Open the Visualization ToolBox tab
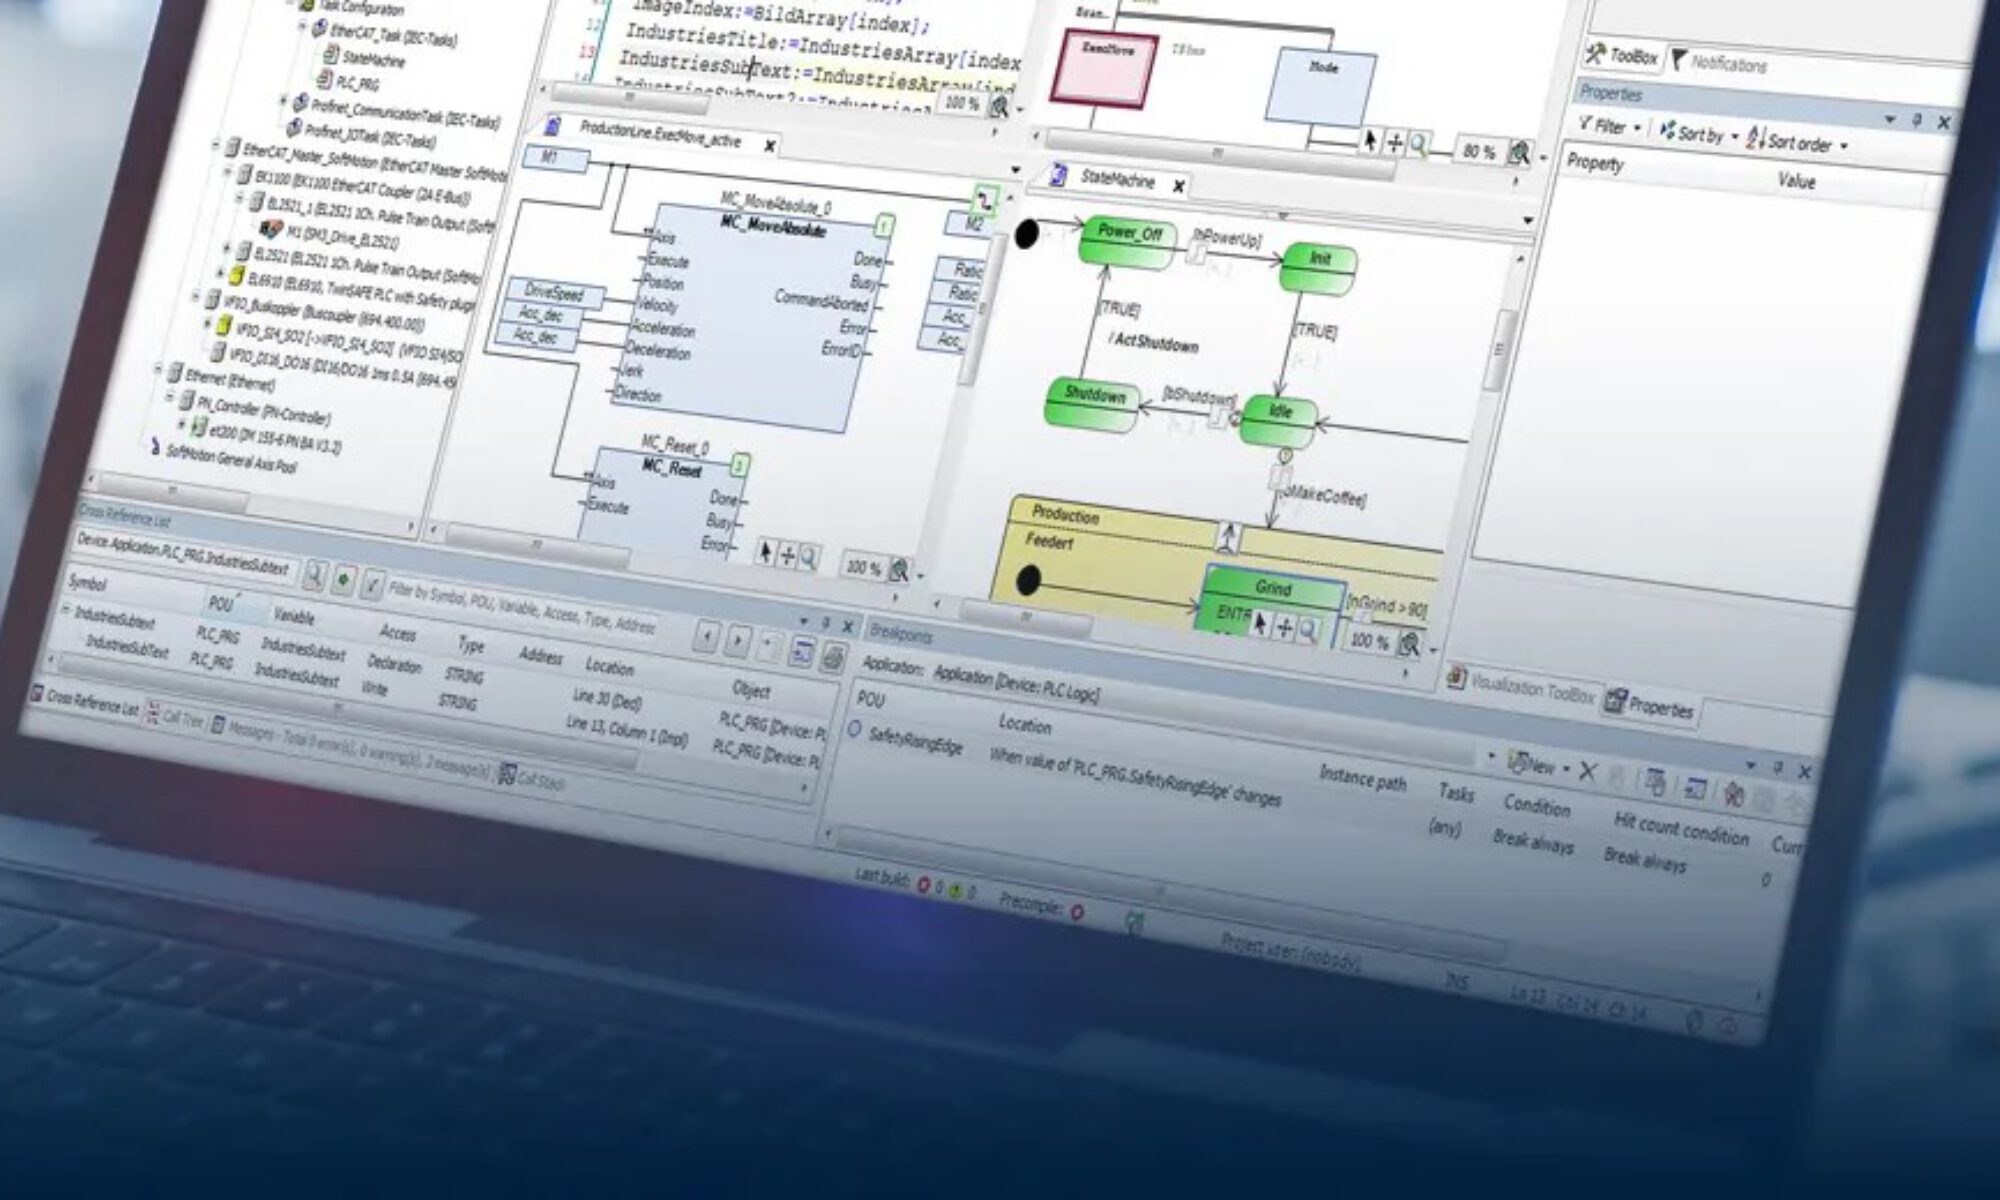Screen dimensions: 2000x1200 (1522, 688)
